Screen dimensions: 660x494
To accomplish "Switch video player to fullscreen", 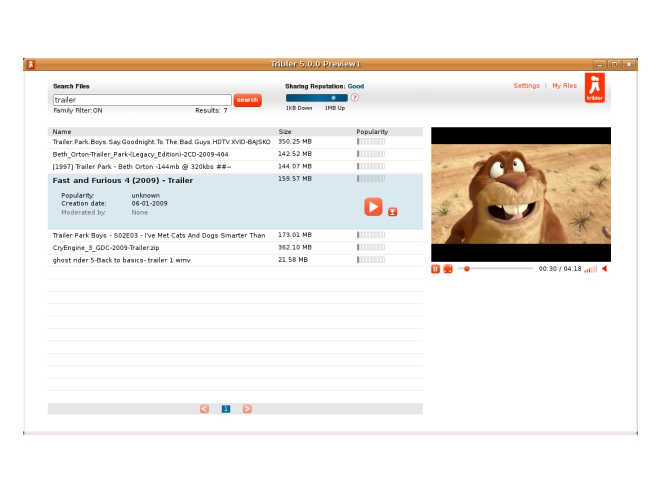I will click(x=448, y=269).
